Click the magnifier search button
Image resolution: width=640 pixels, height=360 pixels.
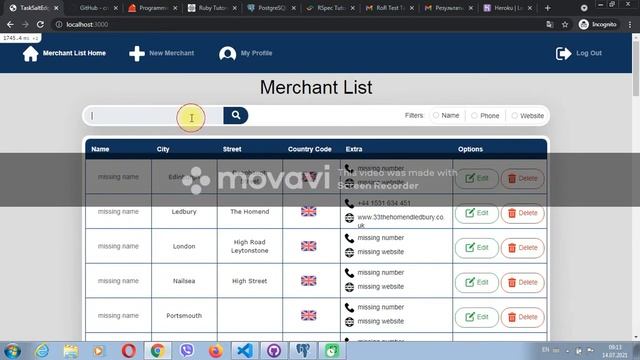(236, 116)
